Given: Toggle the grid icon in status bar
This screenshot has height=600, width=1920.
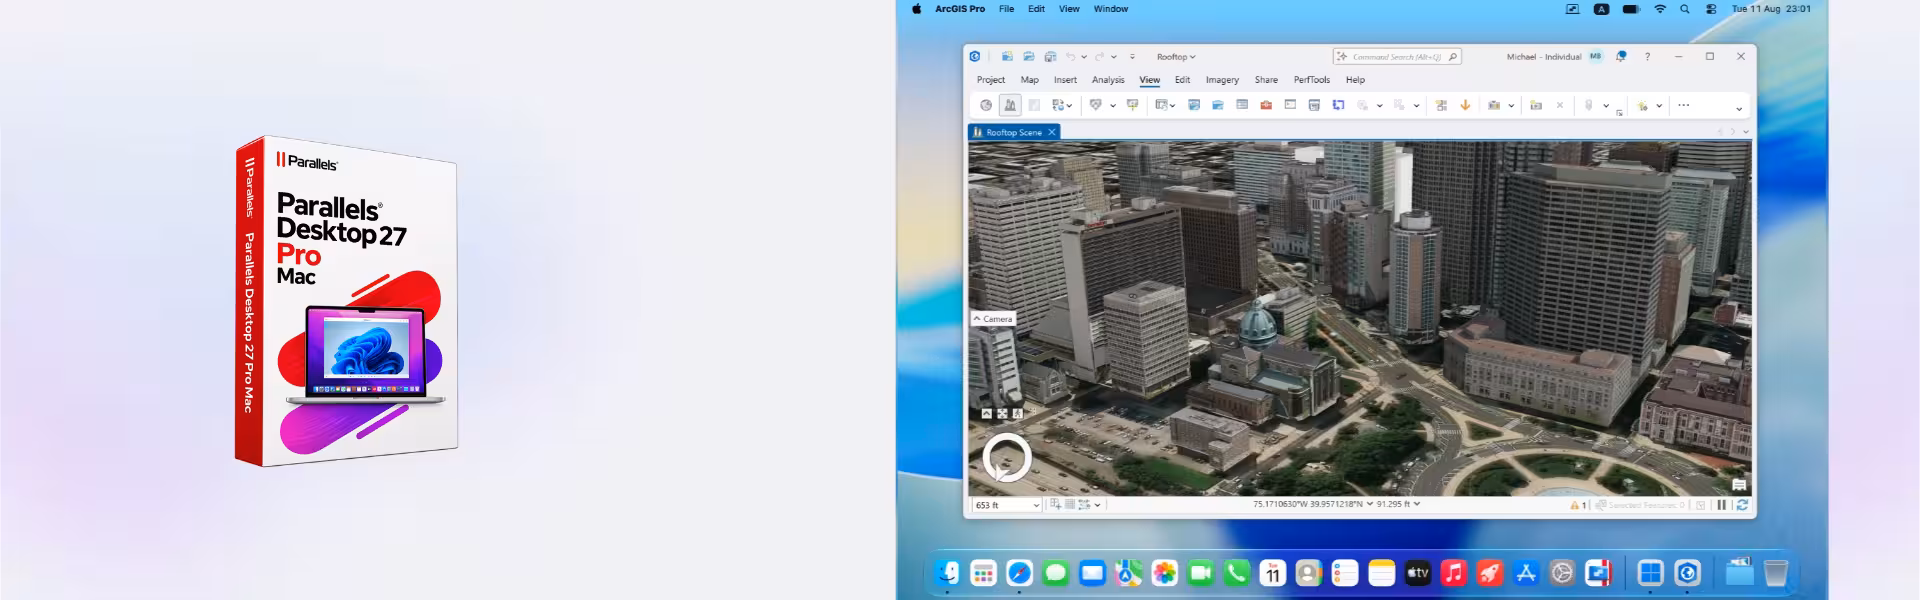Looking at the screenshot, I should (x=1069, y=504).
